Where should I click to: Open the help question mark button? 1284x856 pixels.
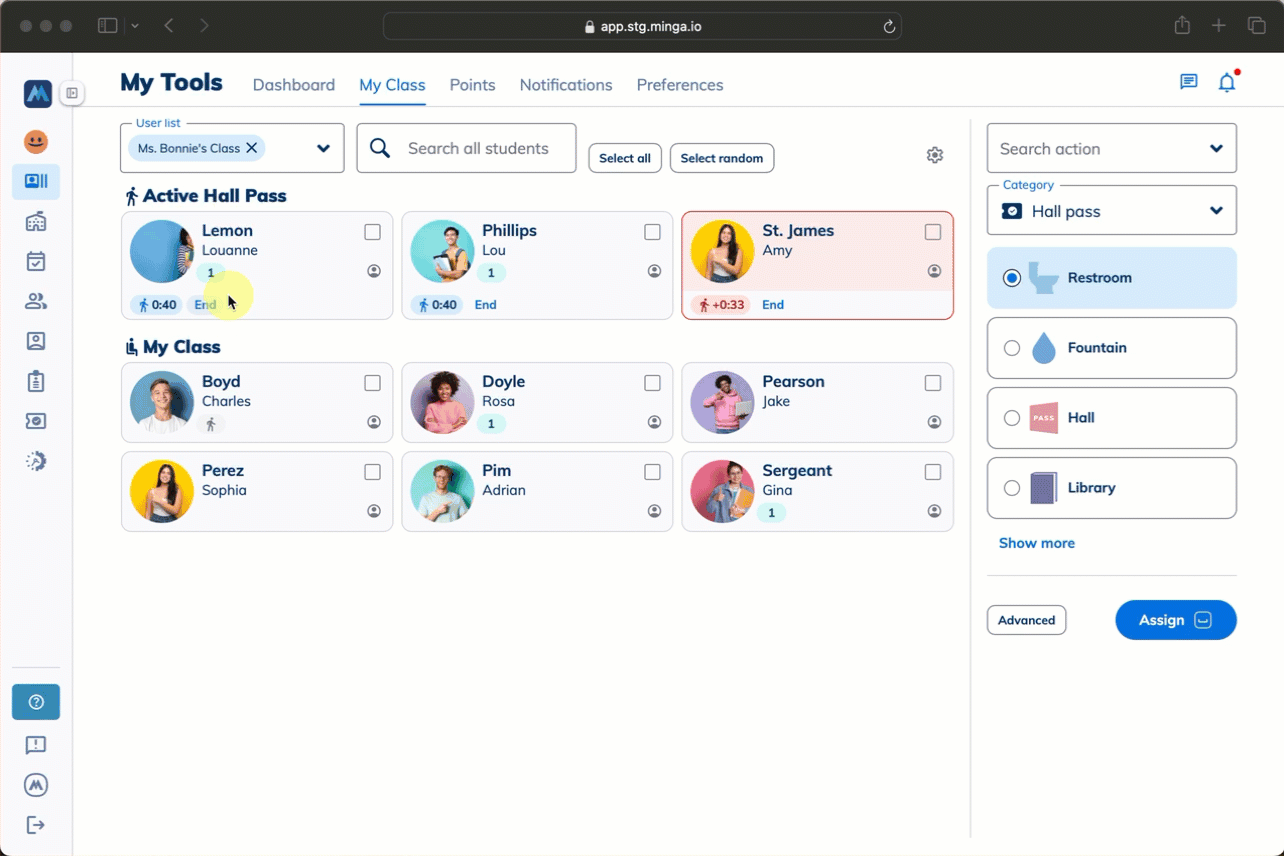click(x=36, y=702)
